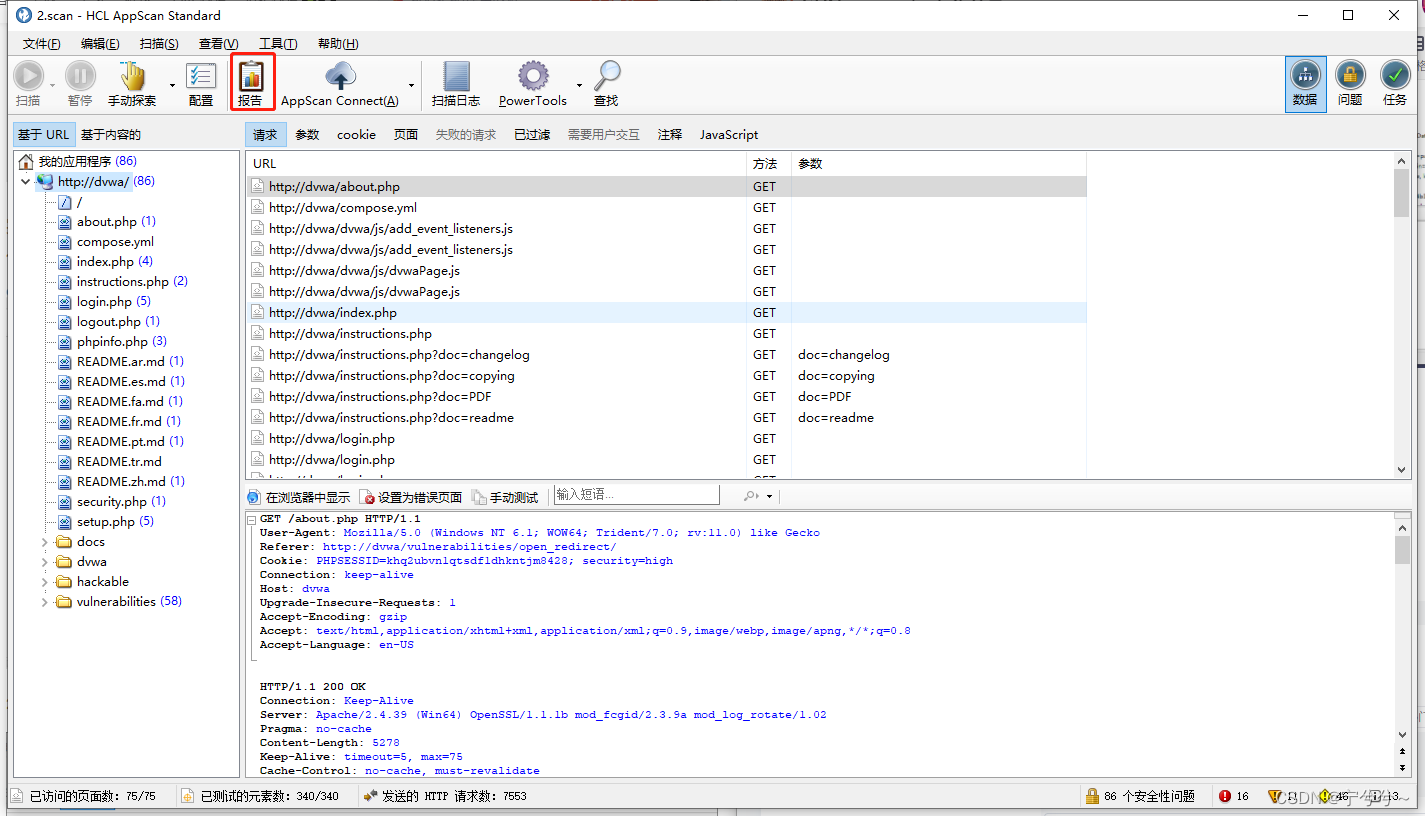Switch to the 任务 tasks view
This screenshot has height=816, width=1425.
tap(1395, 84)
